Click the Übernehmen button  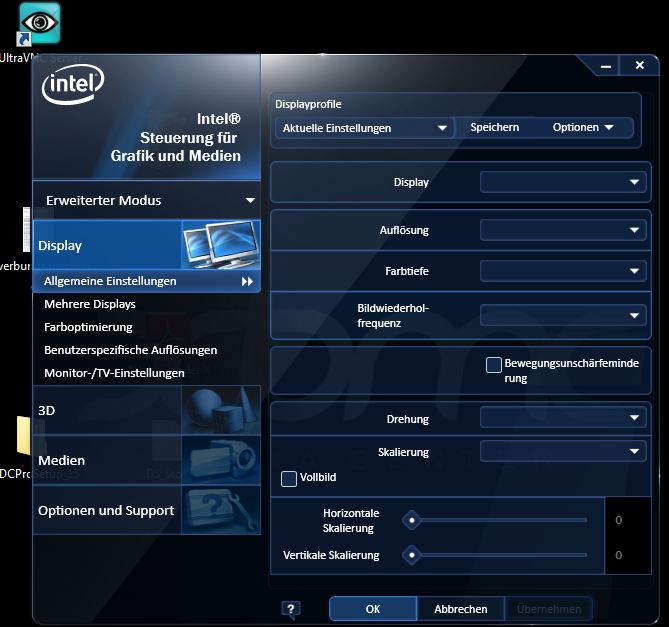pyautogui.click(x=549, y=609)
